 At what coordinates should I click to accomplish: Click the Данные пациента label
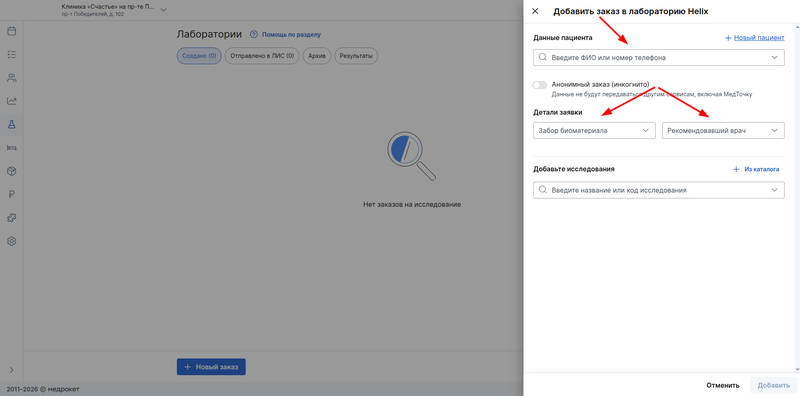tap(563, 38)
